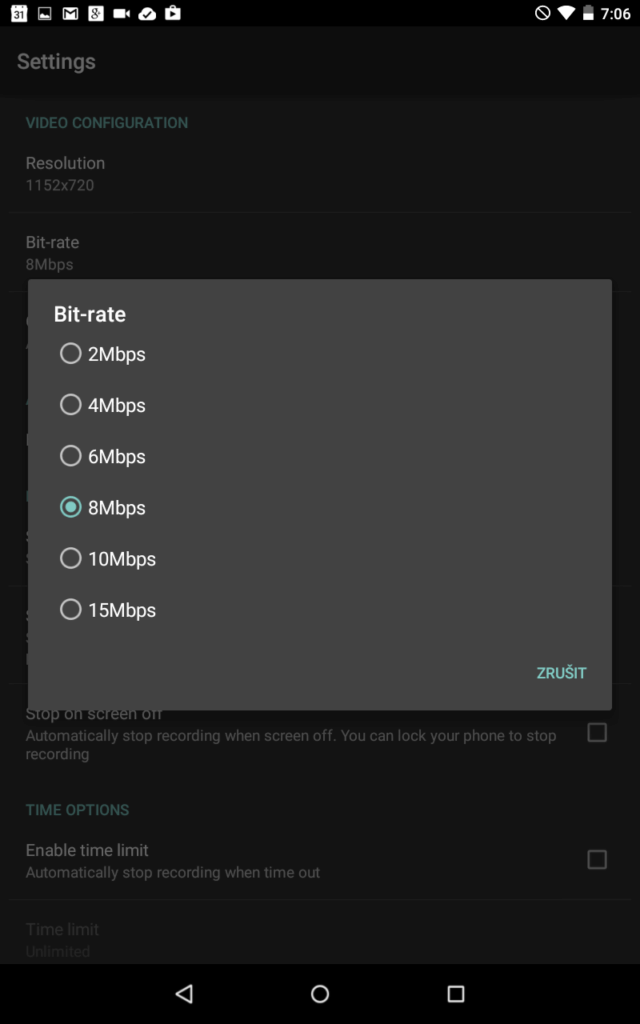The width and height of the screenshot is (640, 1024).
Task: Tap the Android back navigation button
Action: (184, 994)
